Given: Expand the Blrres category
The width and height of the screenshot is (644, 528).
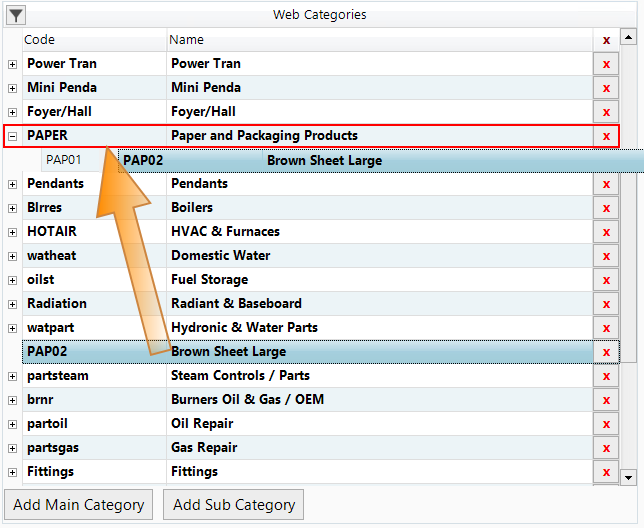Looking at the screenshot, I should click(13, 208).
